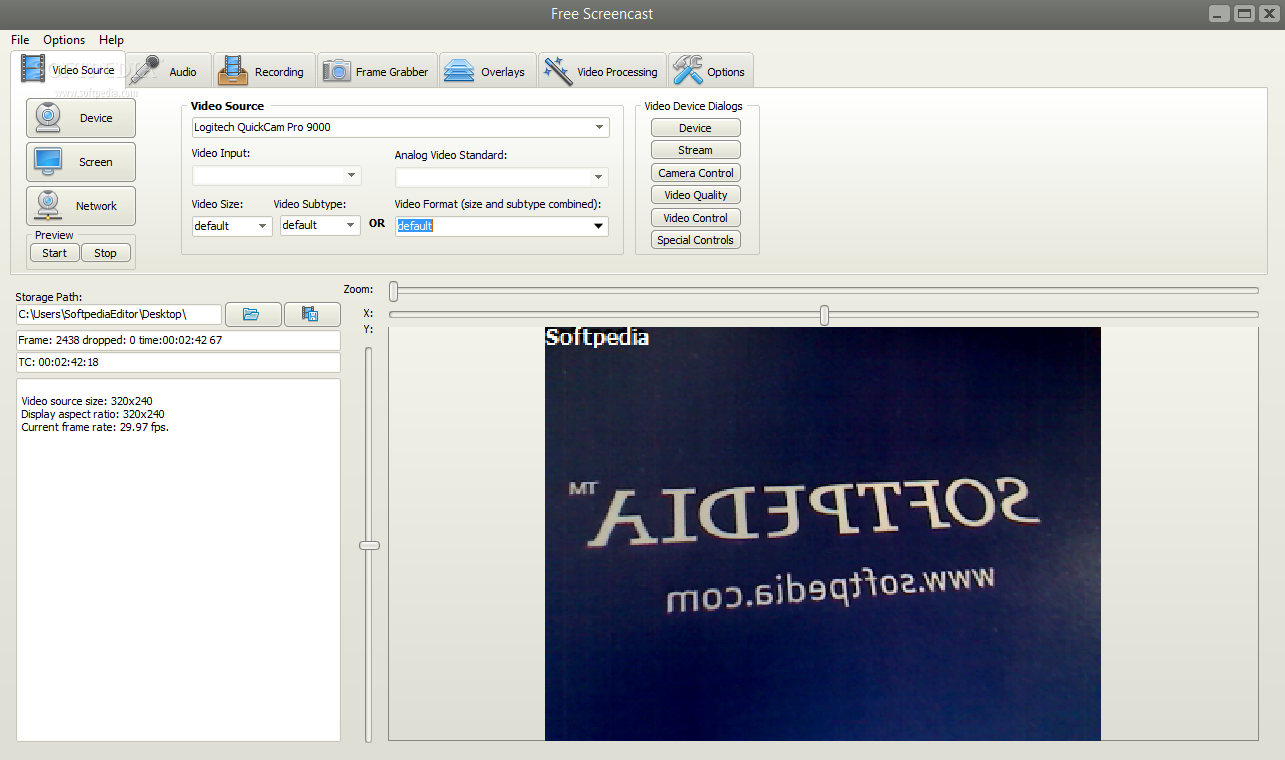Image resolution: width=1285 pixels, height=760 pixels.
Task: Open the Special Controls dialog
Action: click(696, 240)
